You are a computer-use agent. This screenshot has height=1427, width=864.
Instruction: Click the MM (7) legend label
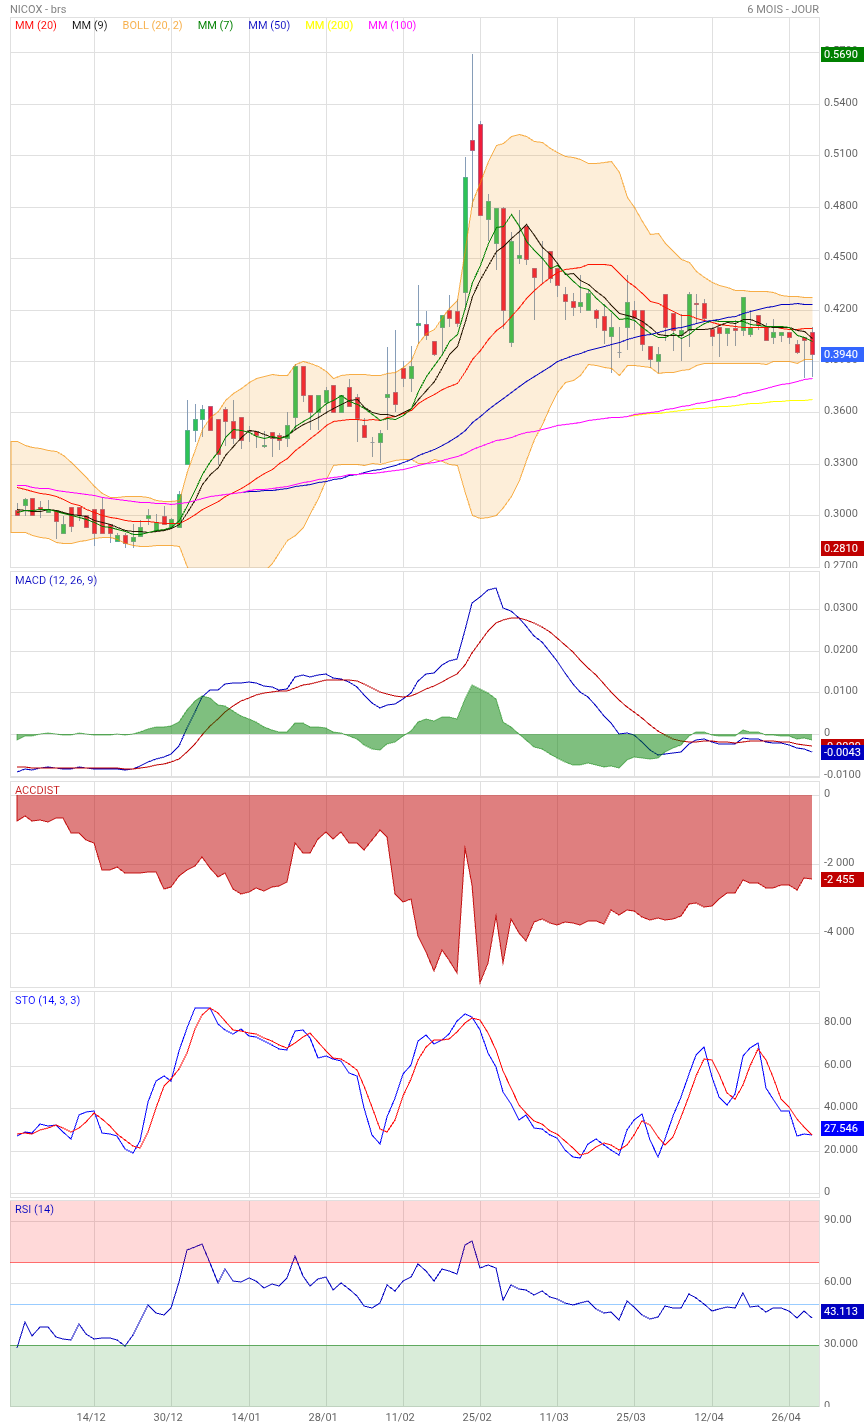[215, 25]
